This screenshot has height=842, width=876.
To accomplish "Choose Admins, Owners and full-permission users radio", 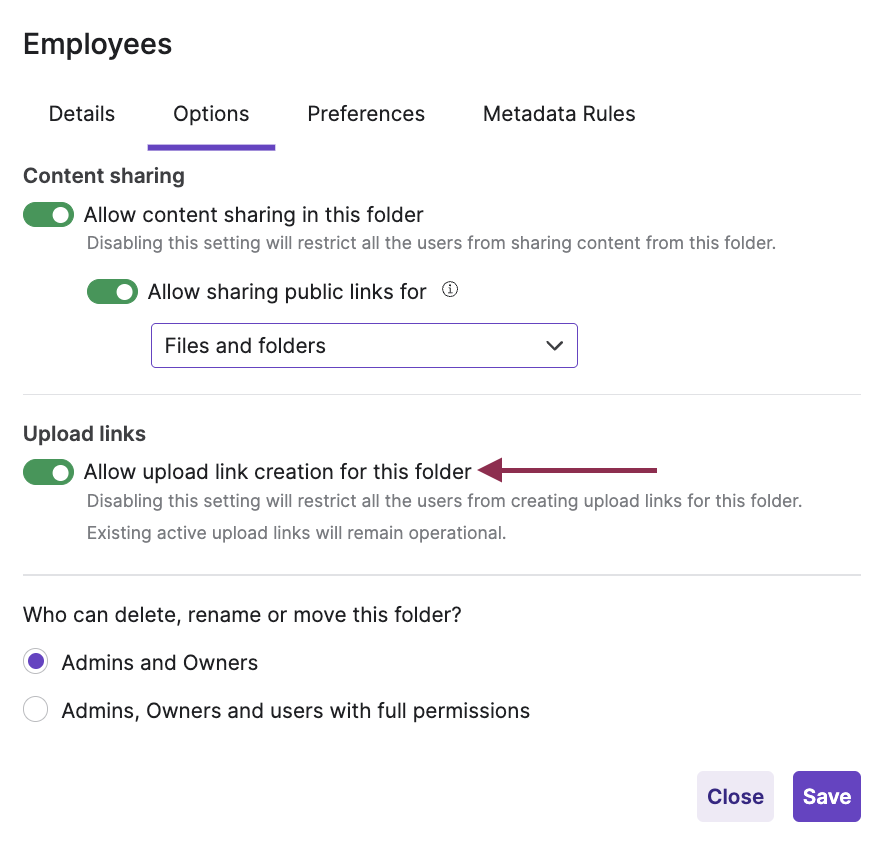I will click(x=36, y=711).
